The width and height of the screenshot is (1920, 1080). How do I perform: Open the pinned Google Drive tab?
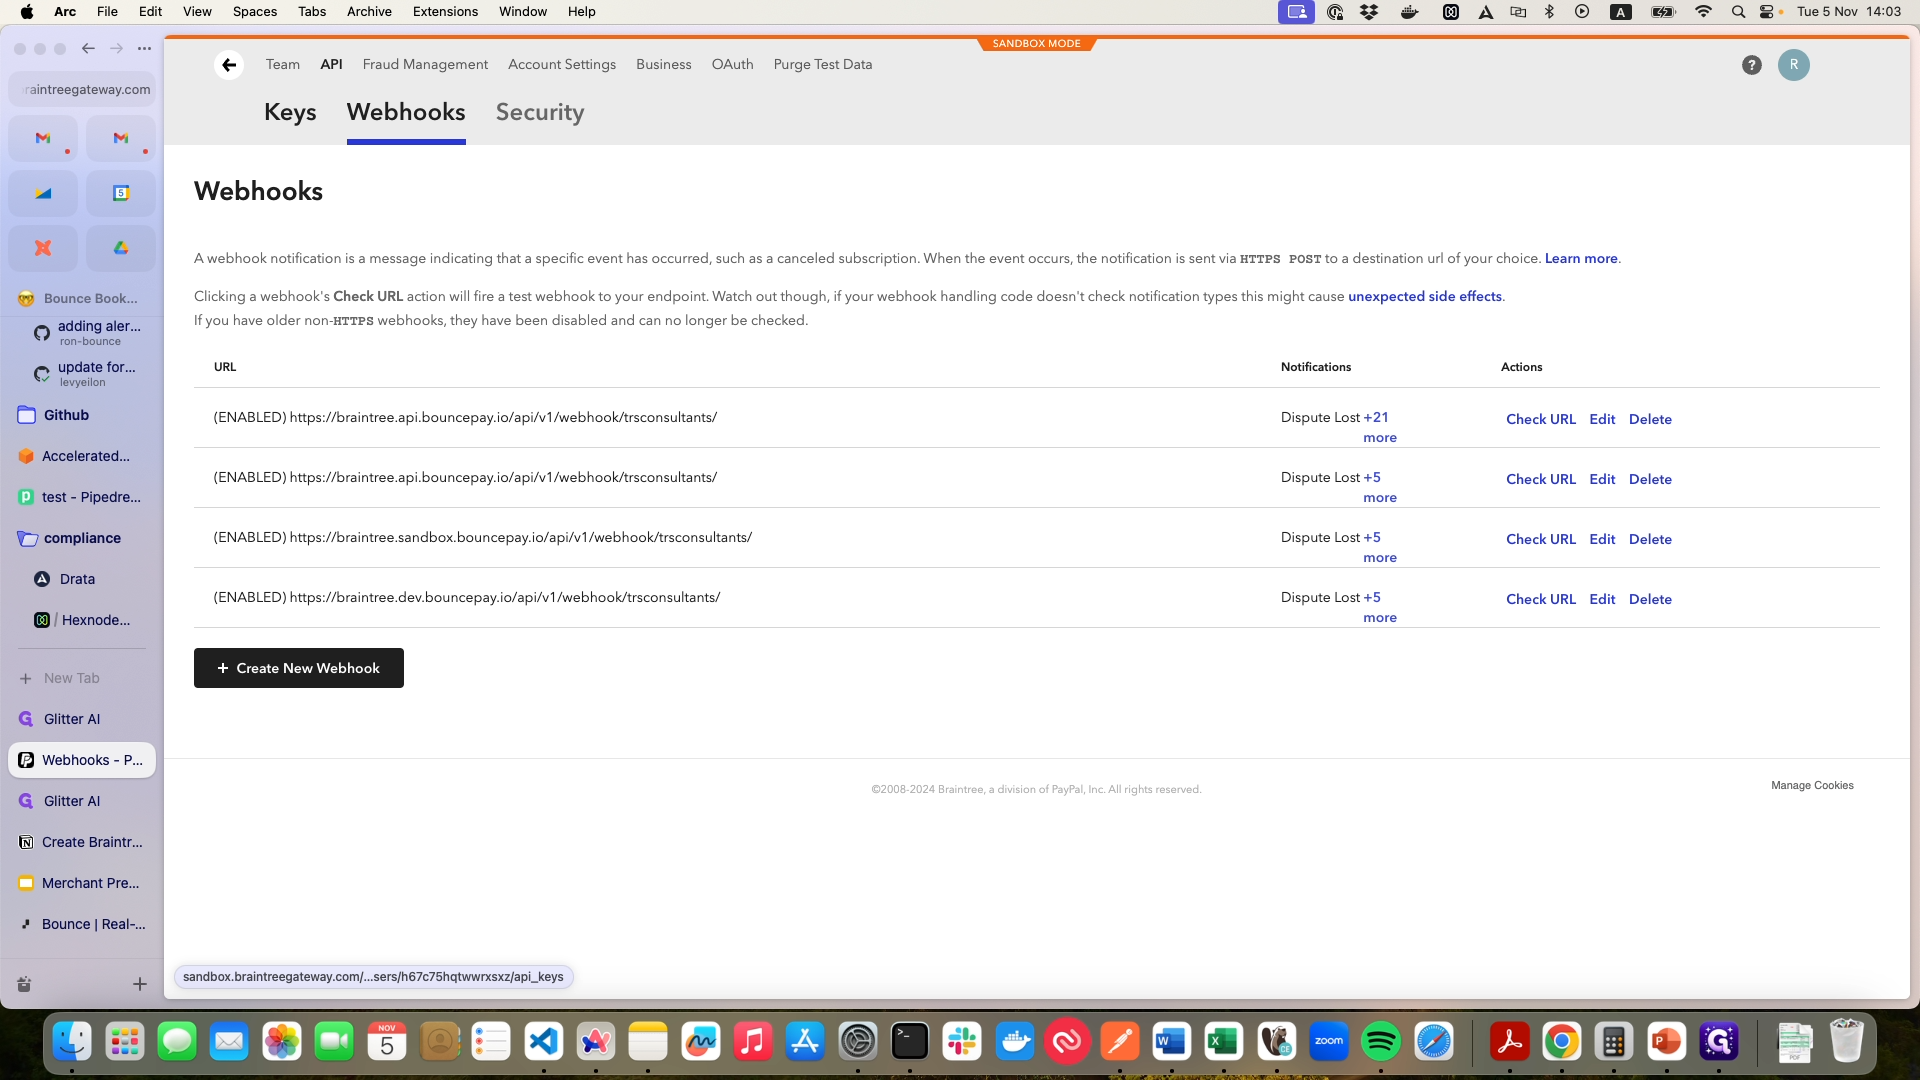coord(121,248)
